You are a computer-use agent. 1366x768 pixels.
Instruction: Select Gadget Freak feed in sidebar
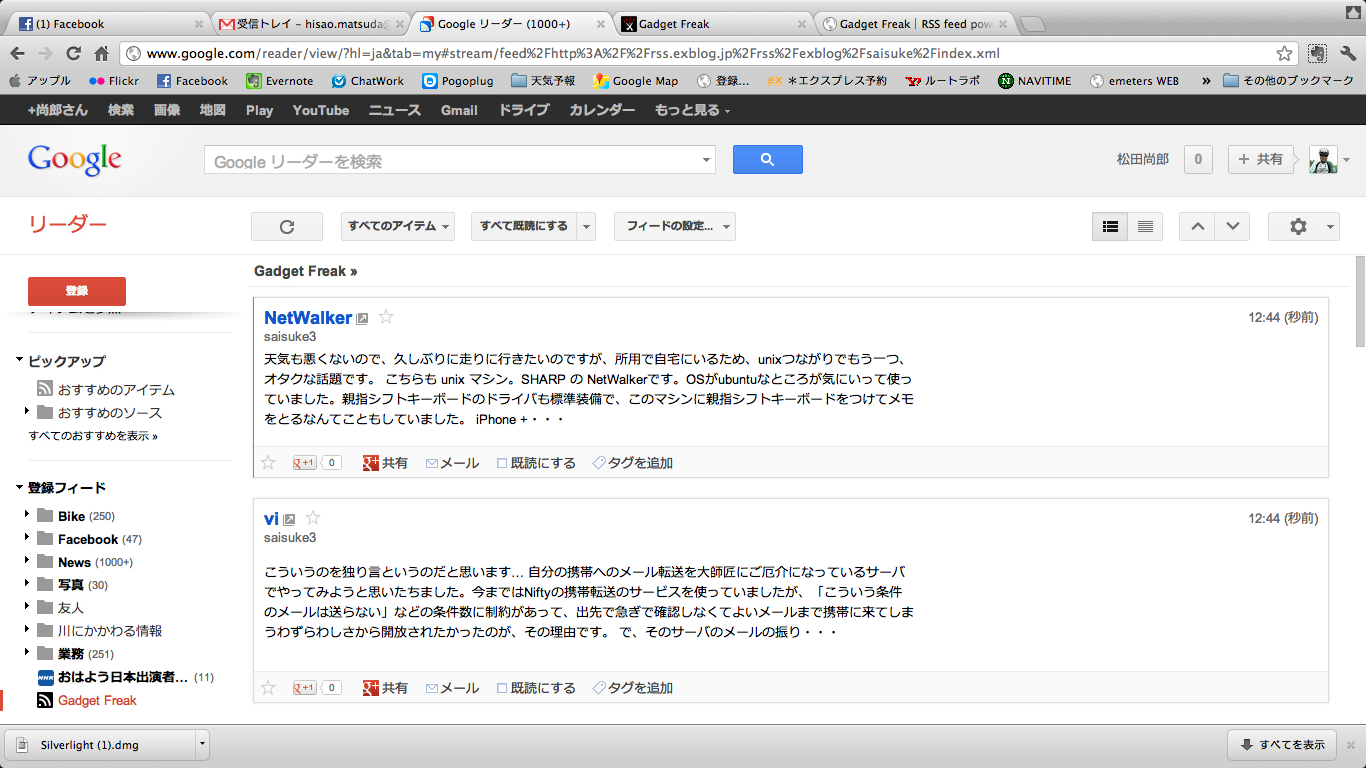[97, 700]
